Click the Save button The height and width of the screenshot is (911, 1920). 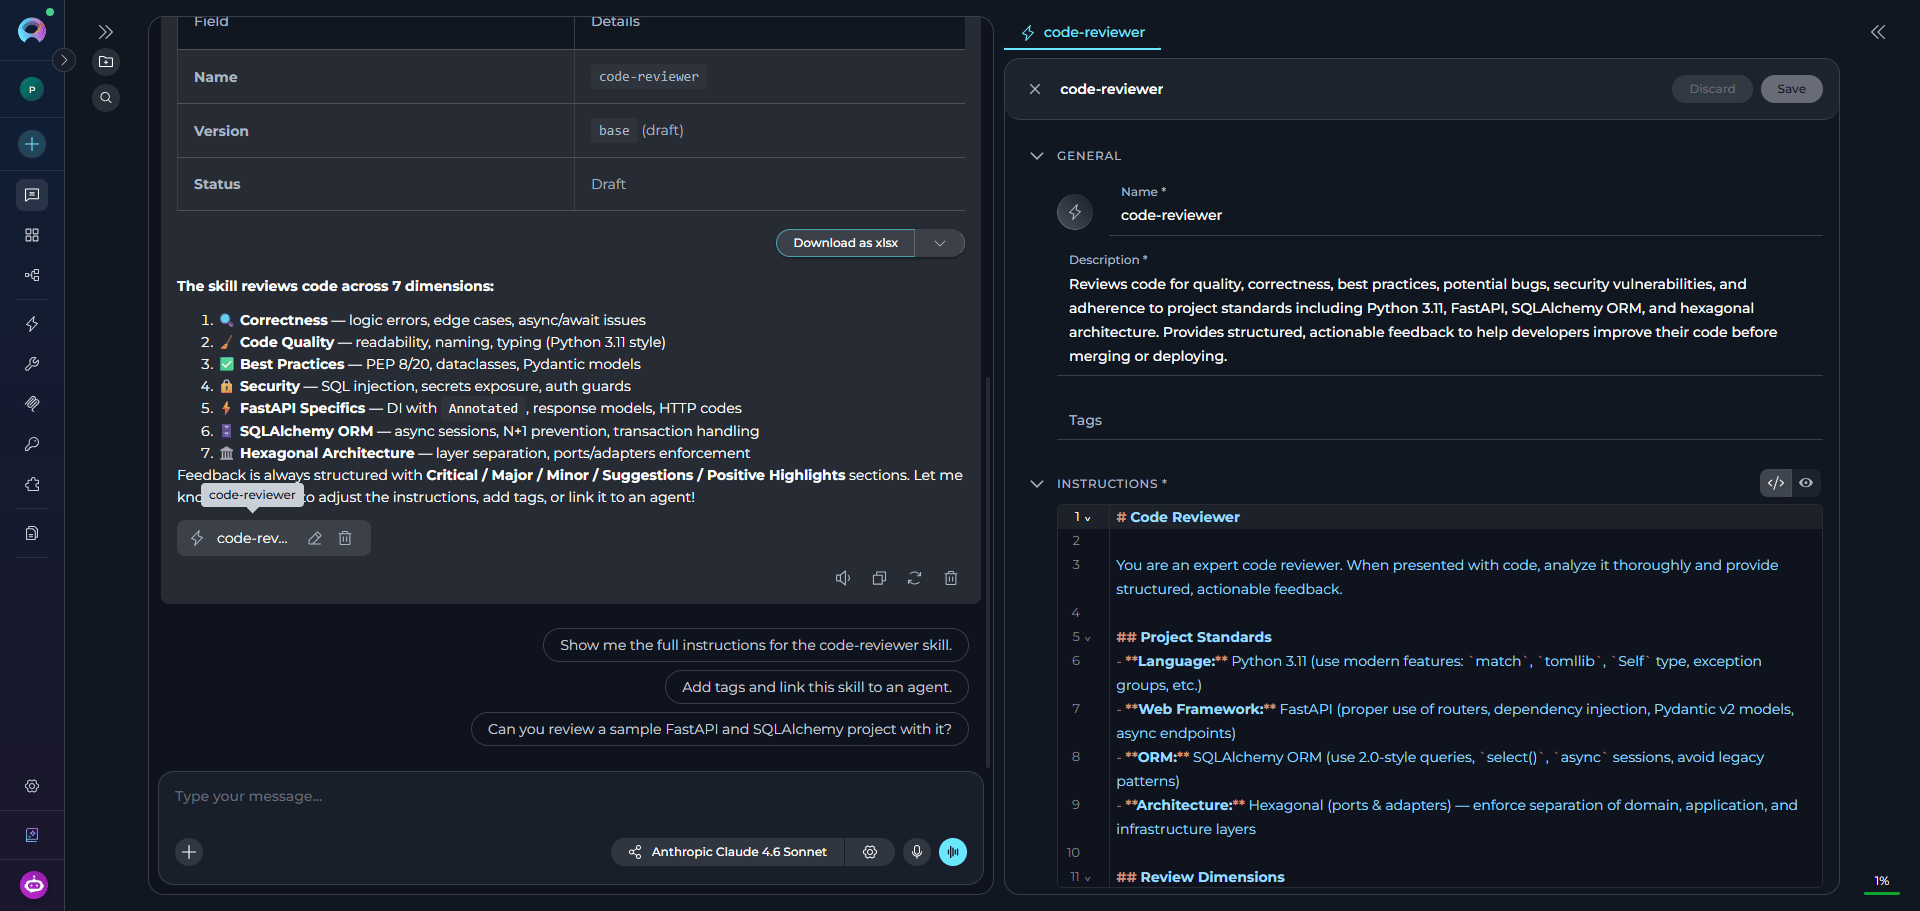point(1791,89)
